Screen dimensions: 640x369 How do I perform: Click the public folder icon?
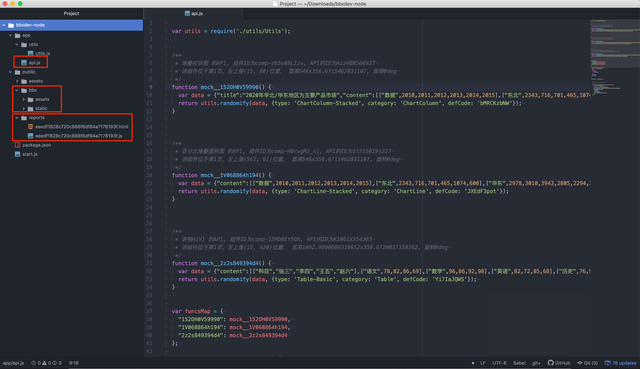coord(18,72)
